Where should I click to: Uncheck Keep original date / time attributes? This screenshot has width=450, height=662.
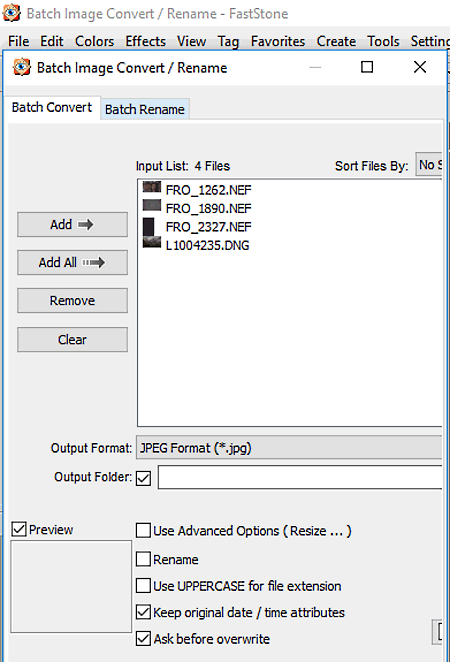144,612
